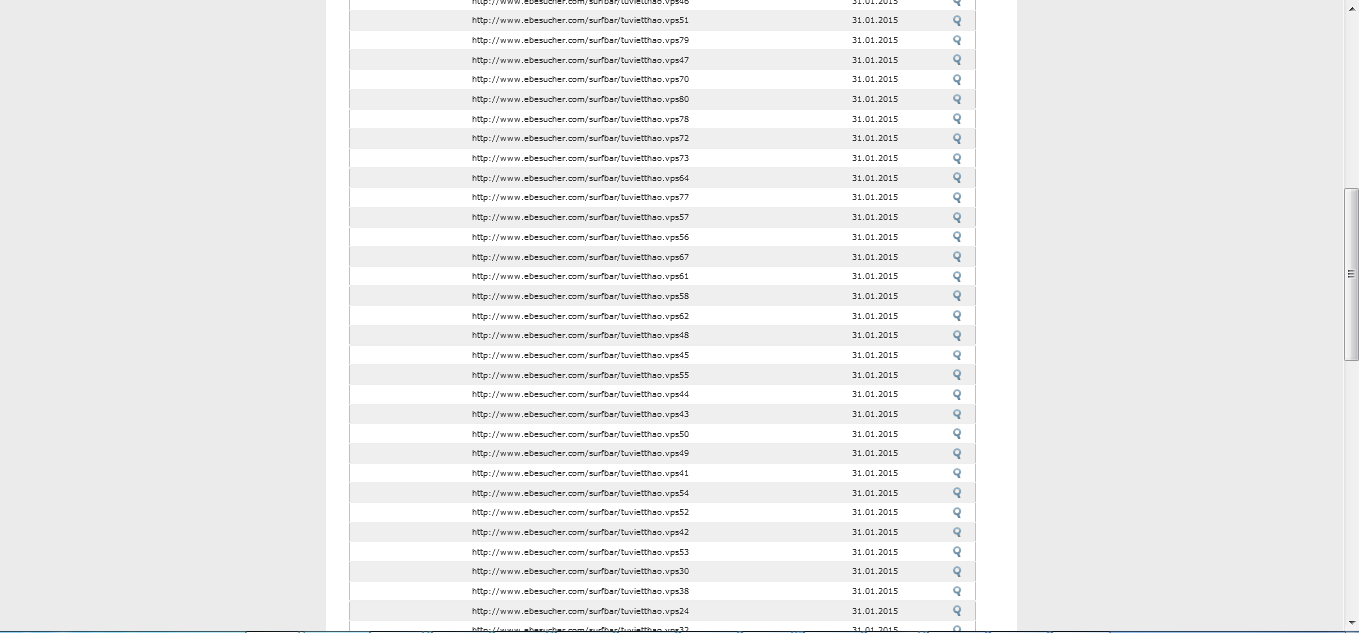Select the URL text ending in tuvietthao.vps51
The image size is (1359, 633).
point(580,20)
